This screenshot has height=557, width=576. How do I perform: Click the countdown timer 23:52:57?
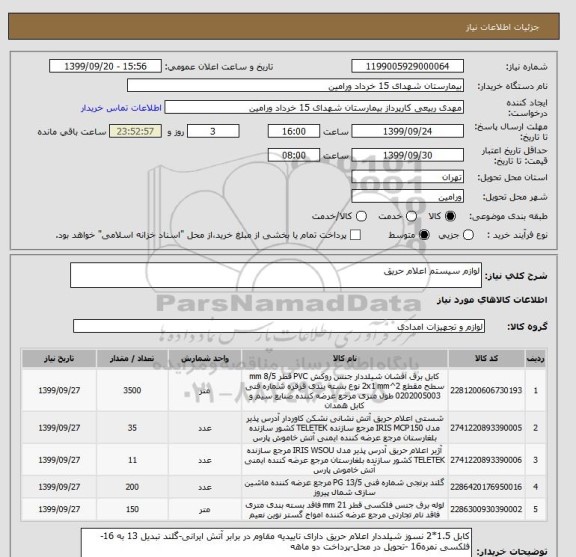coord(135,131)
